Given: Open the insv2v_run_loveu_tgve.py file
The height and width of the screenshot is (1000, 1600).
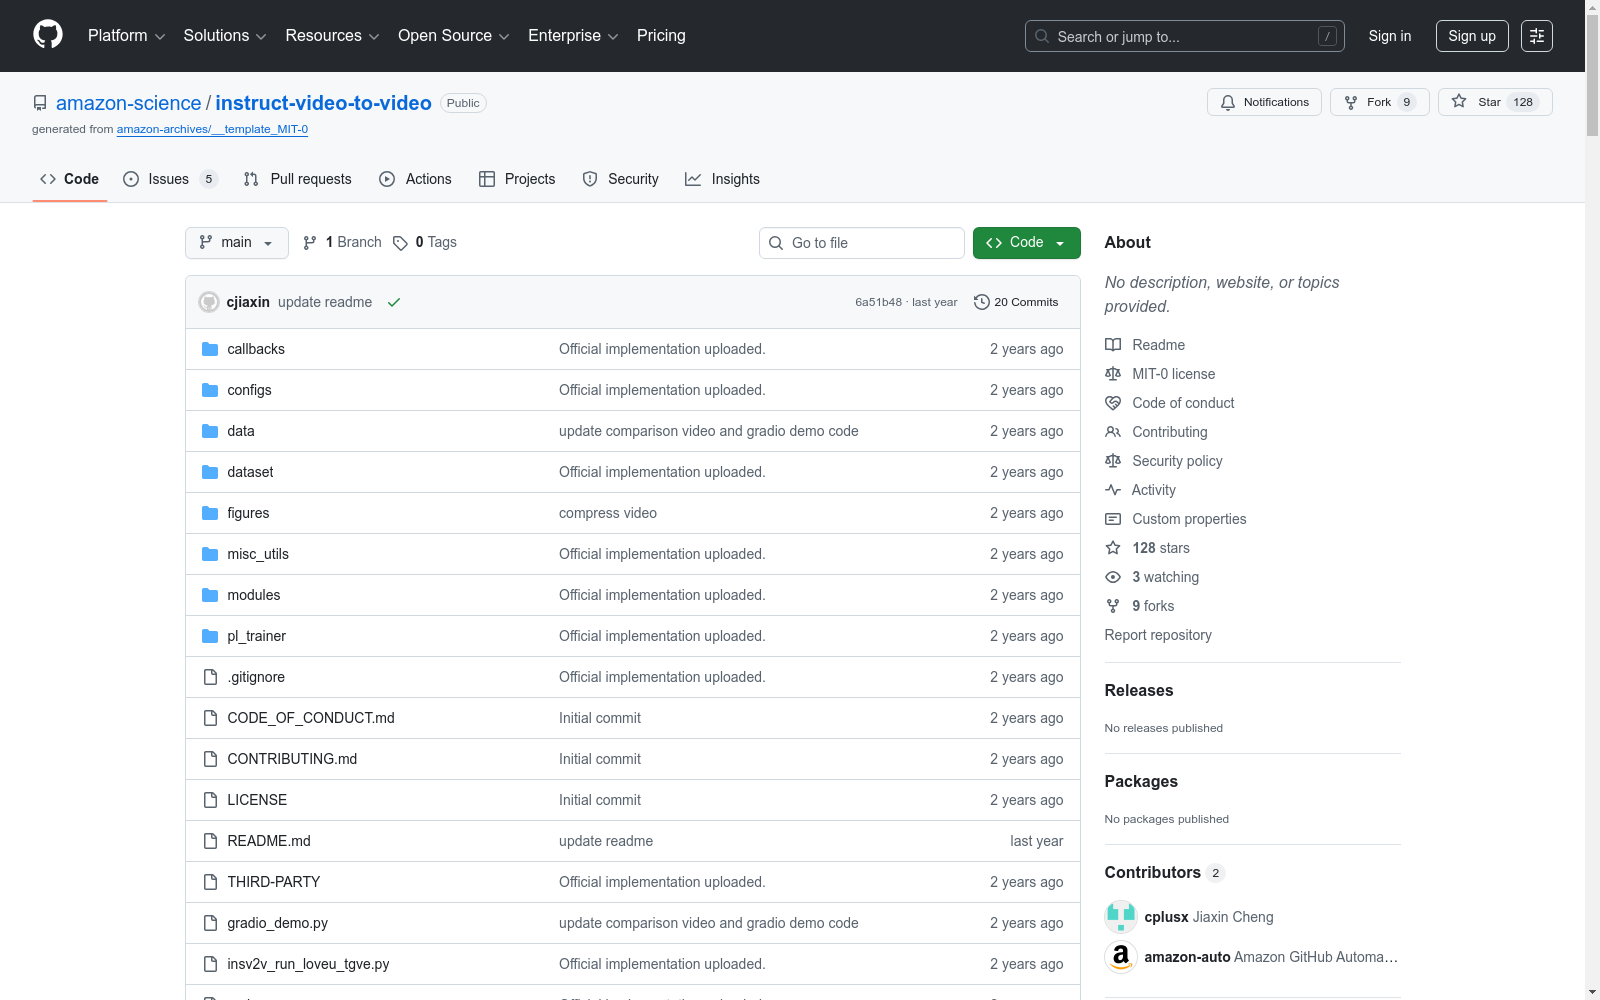Looking at the screenshot, I should tap(308, 964).
